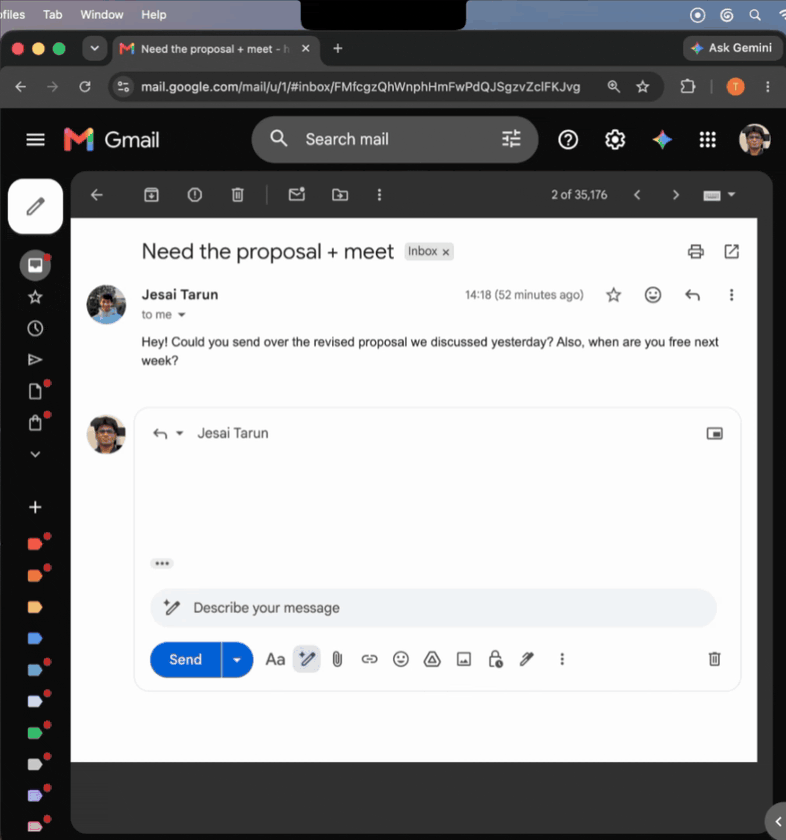This screenshot has height=840, width=786.
Task: Delete this conversation with trash icon
Action: tap(238, 195)
